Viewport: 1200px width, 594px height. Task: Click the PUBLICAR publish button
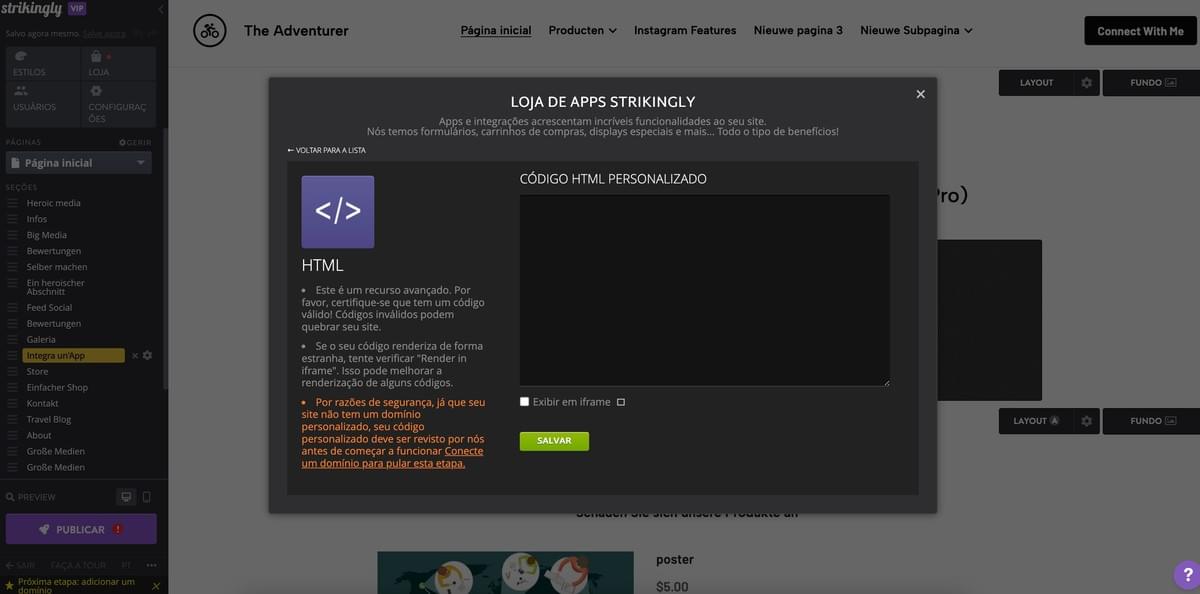pos(81,529)
